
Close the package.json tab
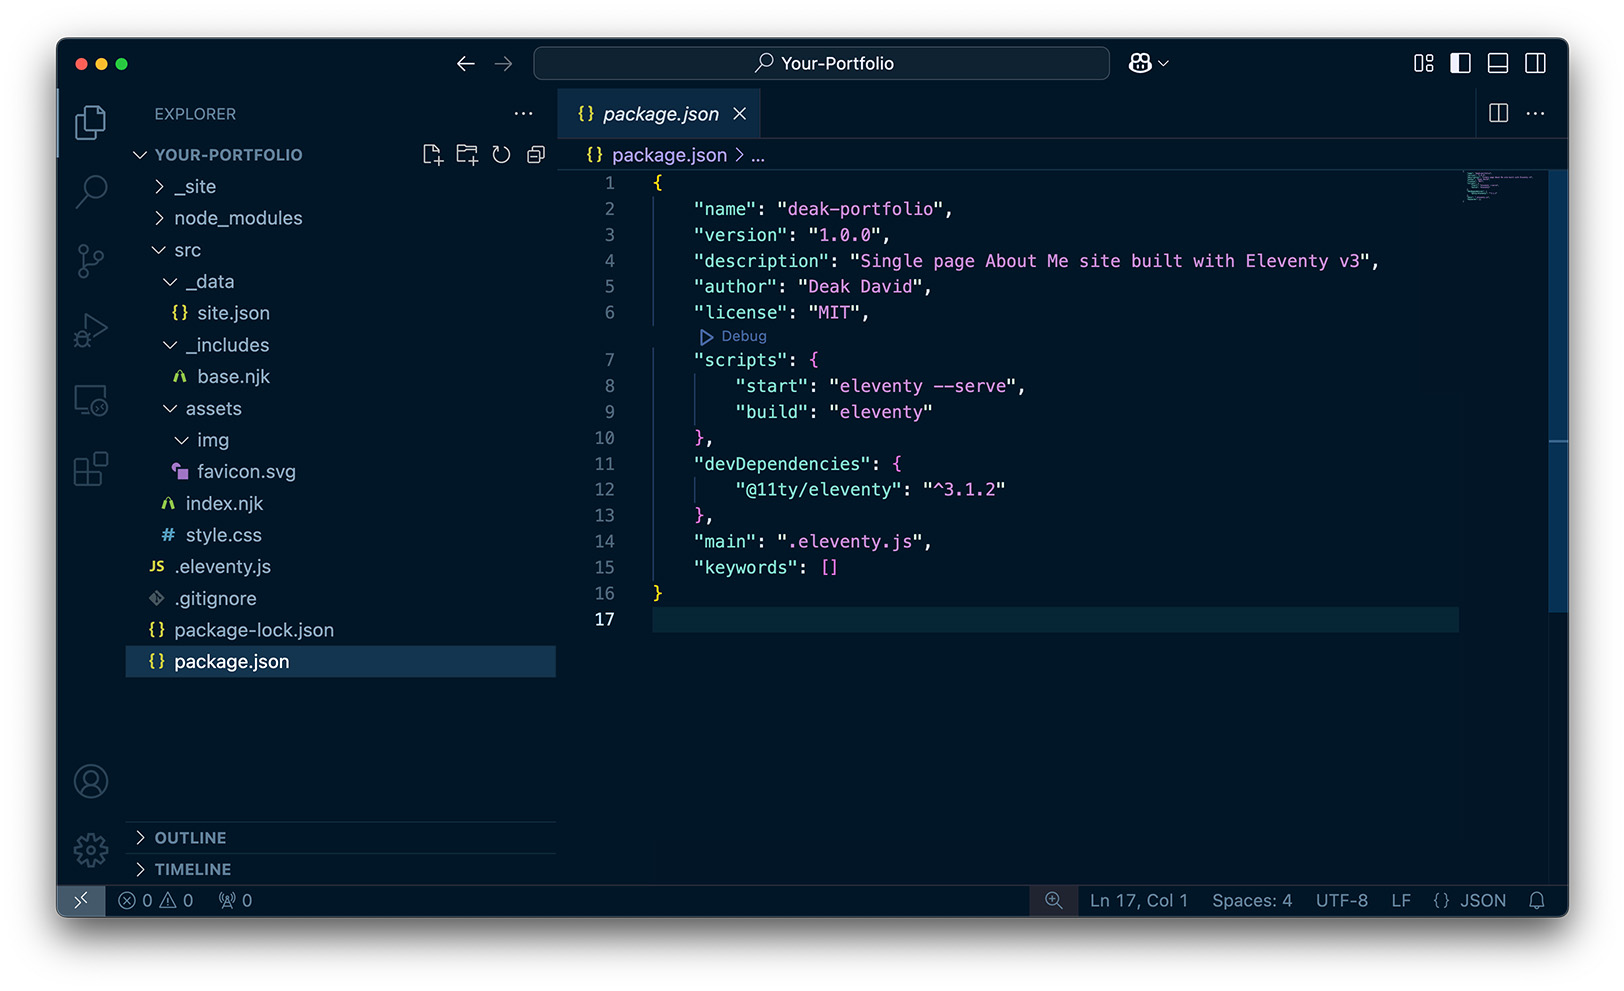[x=740, y=114]
